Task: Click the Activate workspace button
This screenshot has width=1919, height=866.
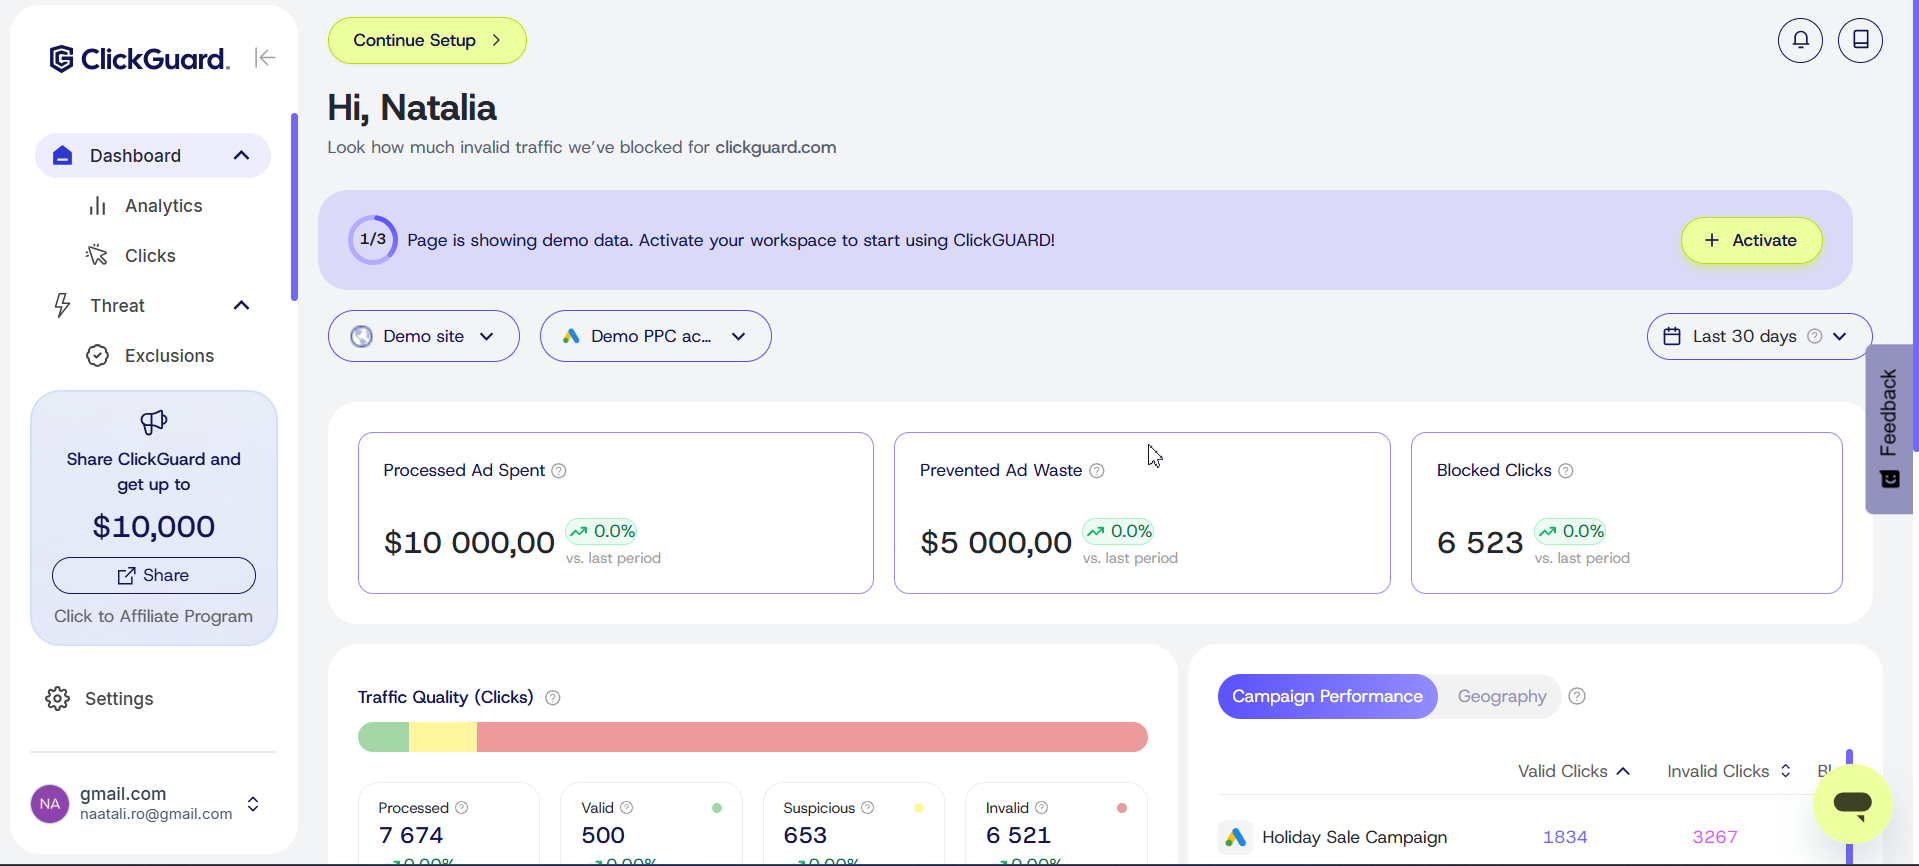Action: click(1751, 240)
